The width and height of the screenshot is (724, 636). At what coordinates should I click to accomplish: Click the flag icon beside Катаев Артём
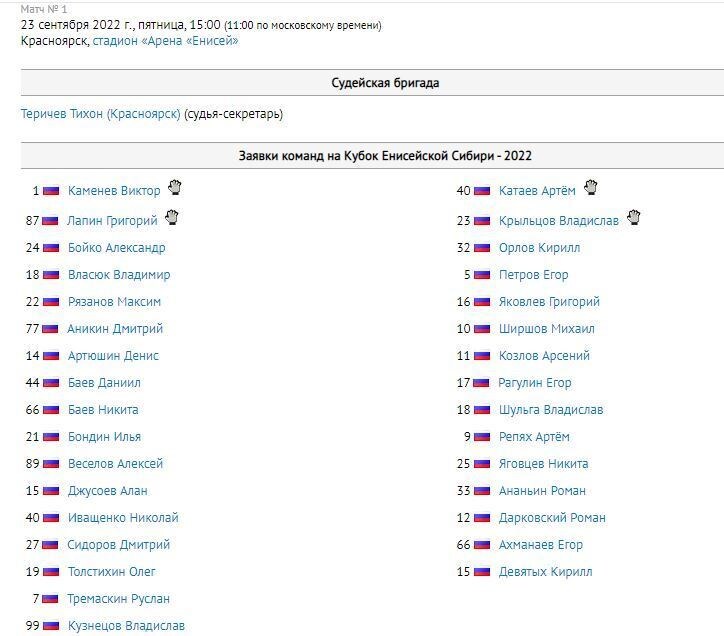click(482, 191)
